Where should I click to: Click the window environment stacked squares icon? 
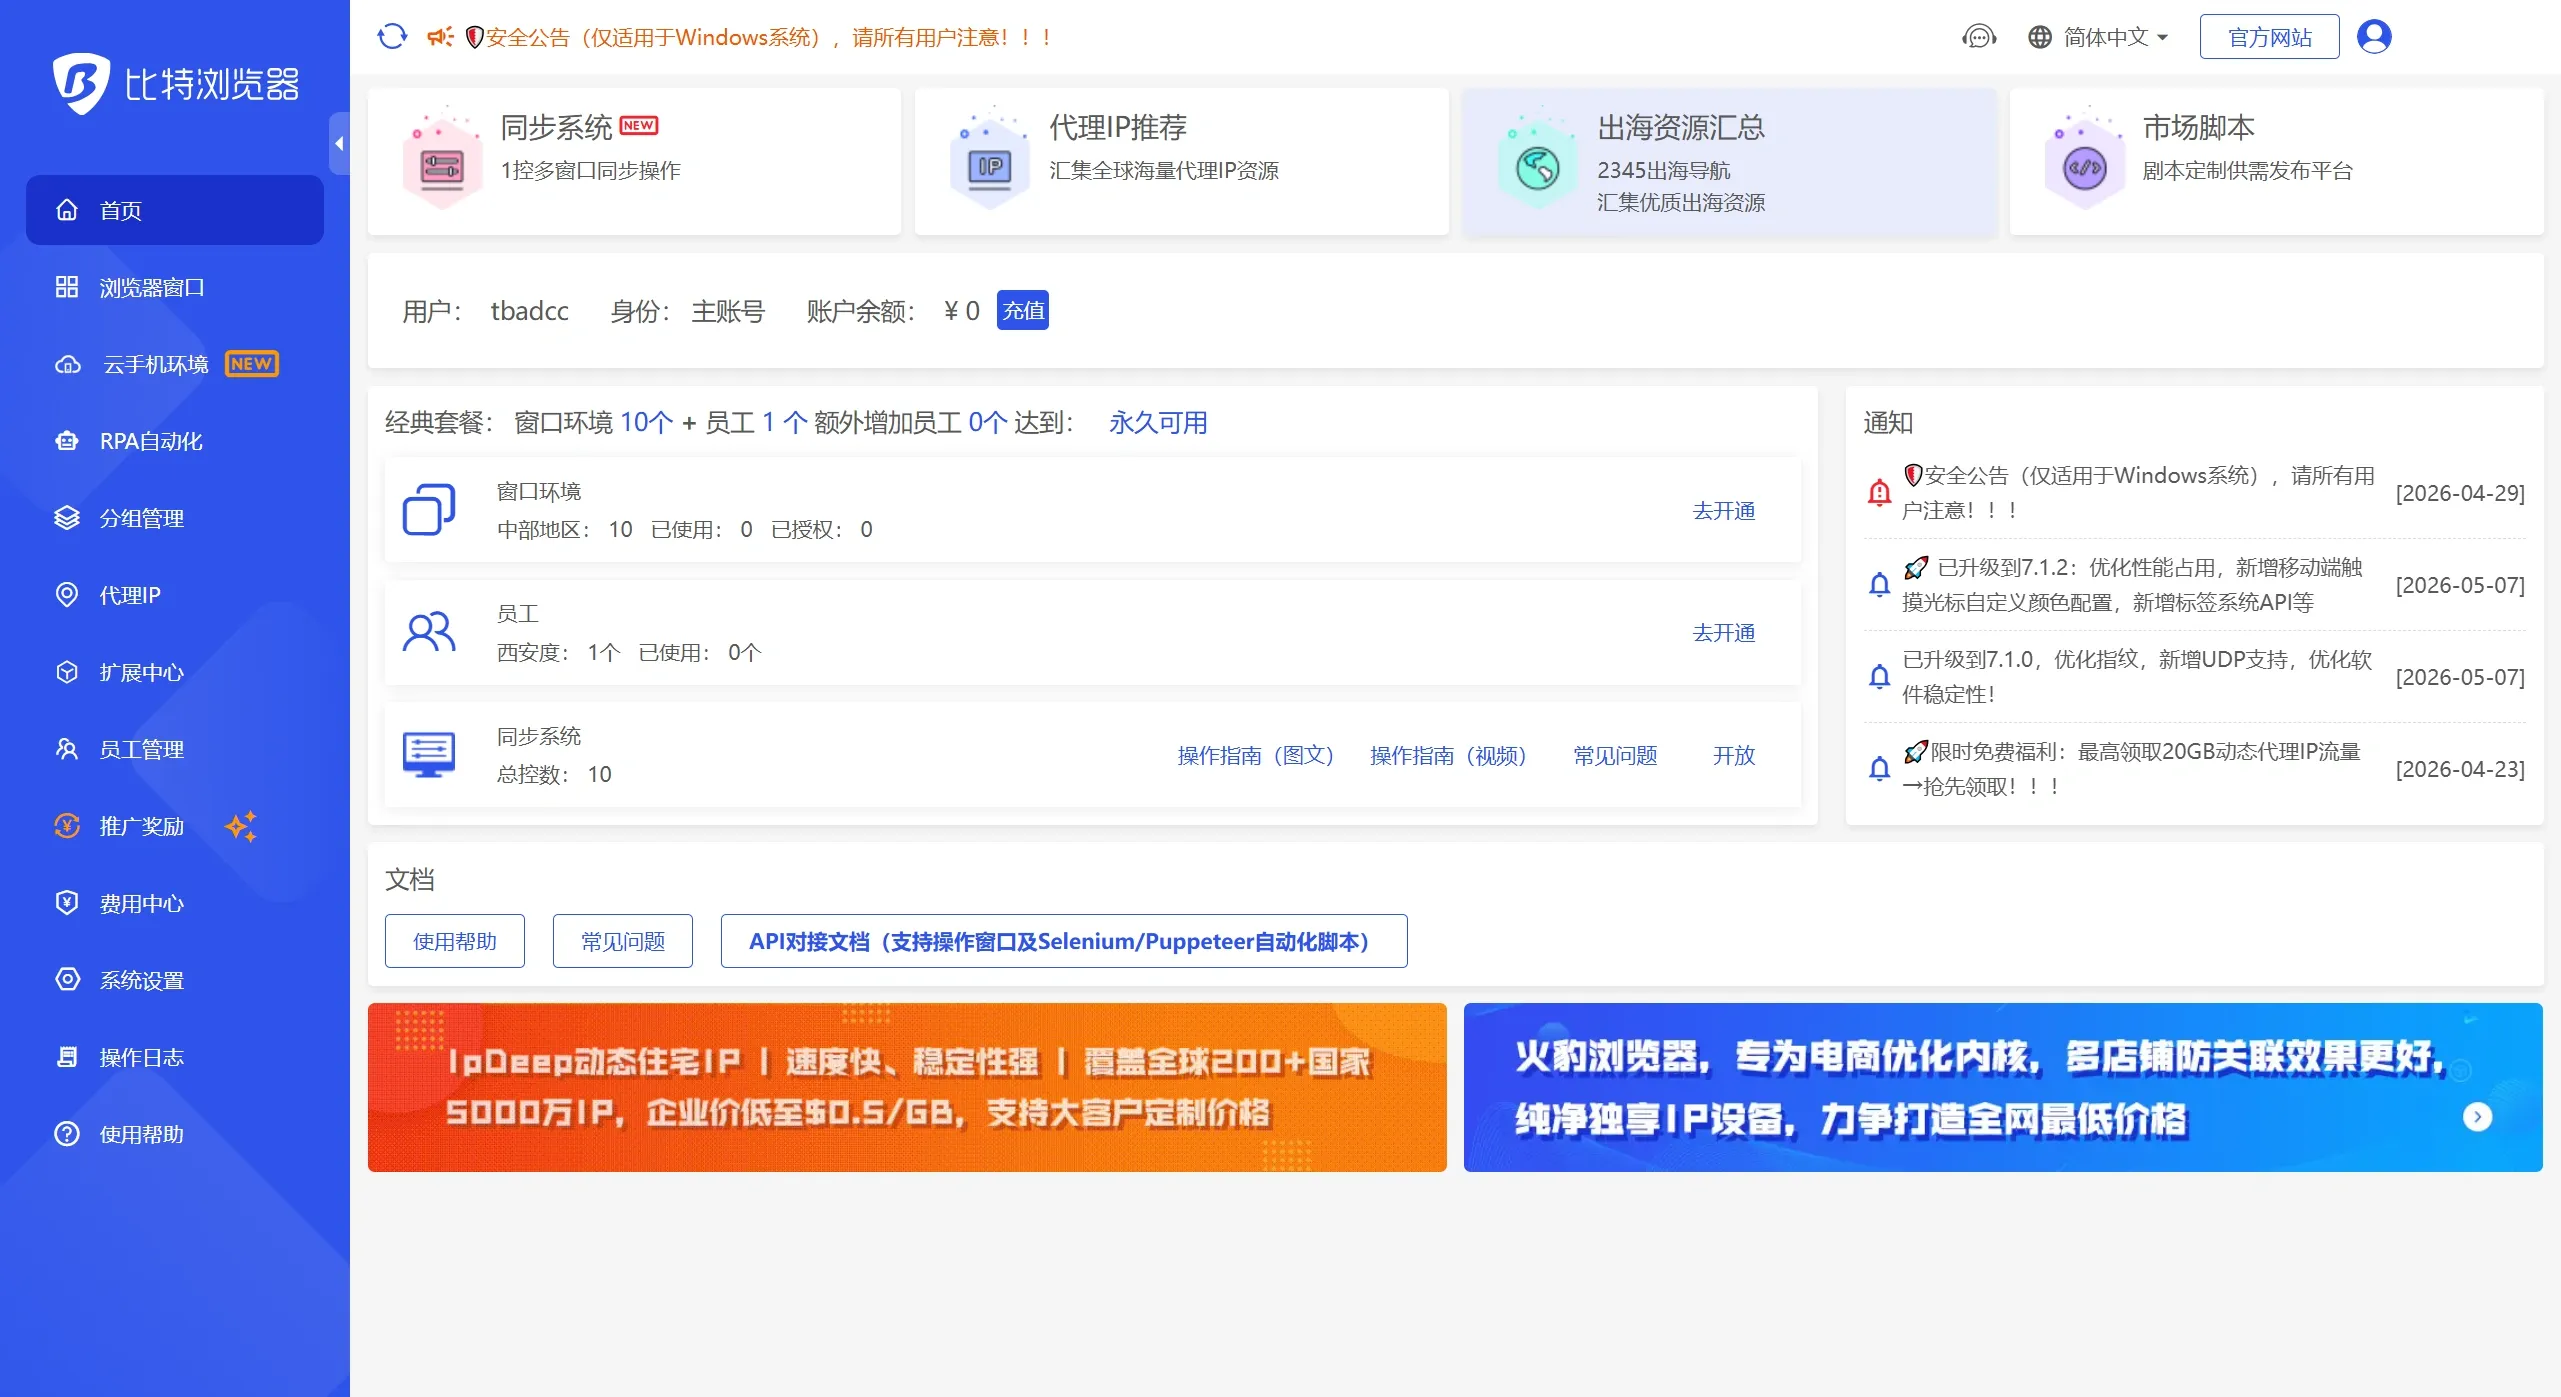point(429,509)
